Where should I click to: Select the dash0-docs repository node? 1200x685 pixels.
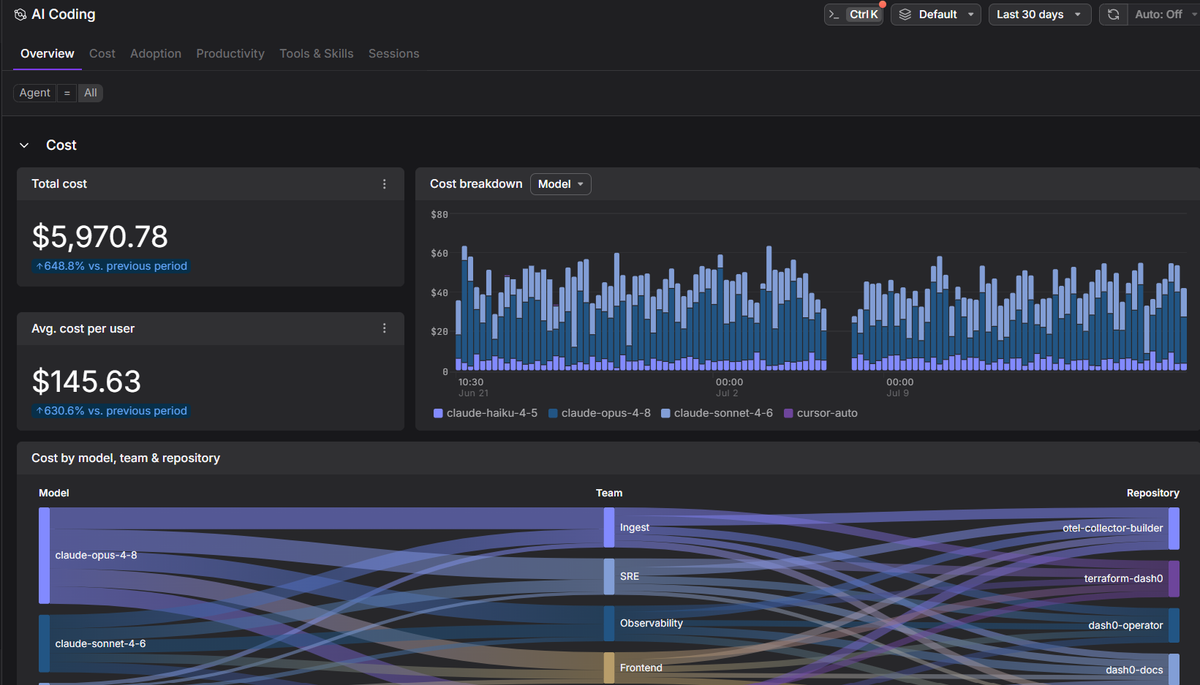tap(1174, 669)
